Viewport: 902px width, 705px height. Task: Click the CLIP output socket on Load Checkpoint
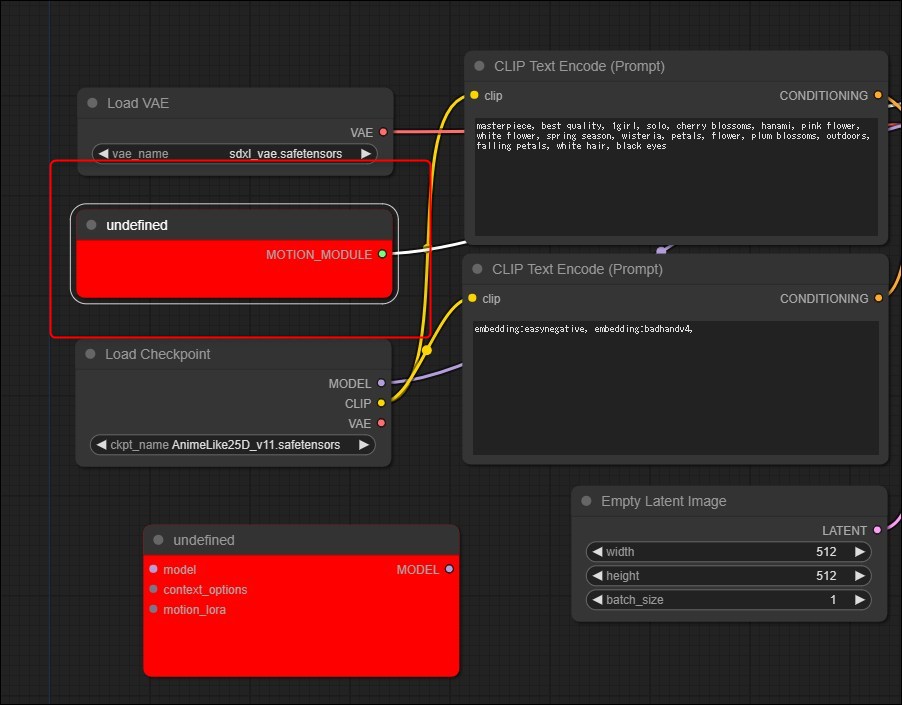click(x=381, y=403)
